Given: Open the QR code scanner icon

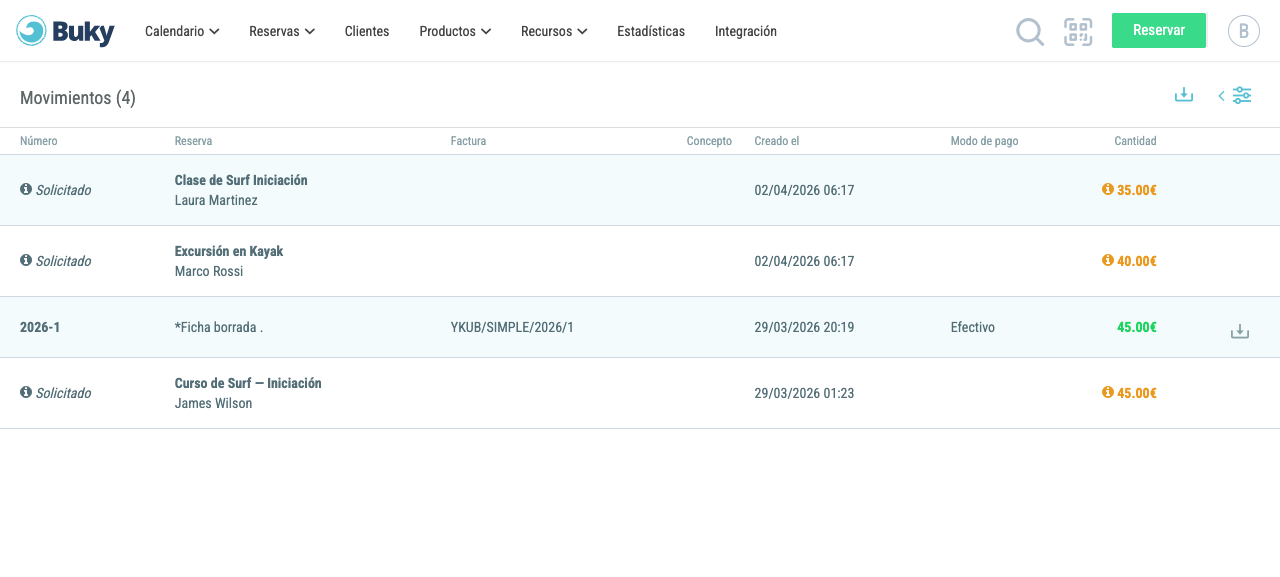Looking at the screenshot, I should point(1078,32).
